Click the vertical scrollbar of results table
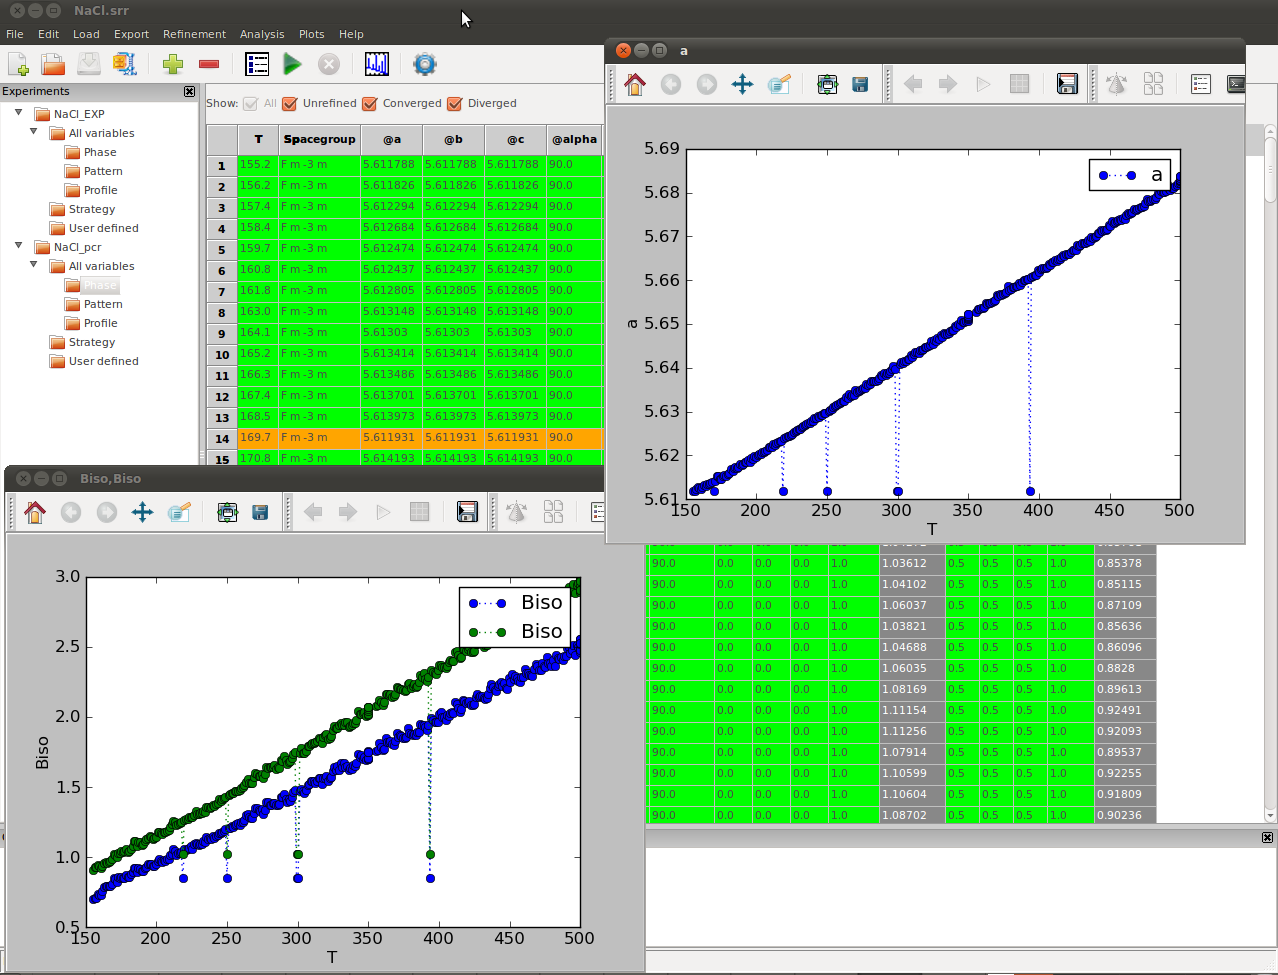The width and height of the screenshot is (1278, 975). (1270, 470)
